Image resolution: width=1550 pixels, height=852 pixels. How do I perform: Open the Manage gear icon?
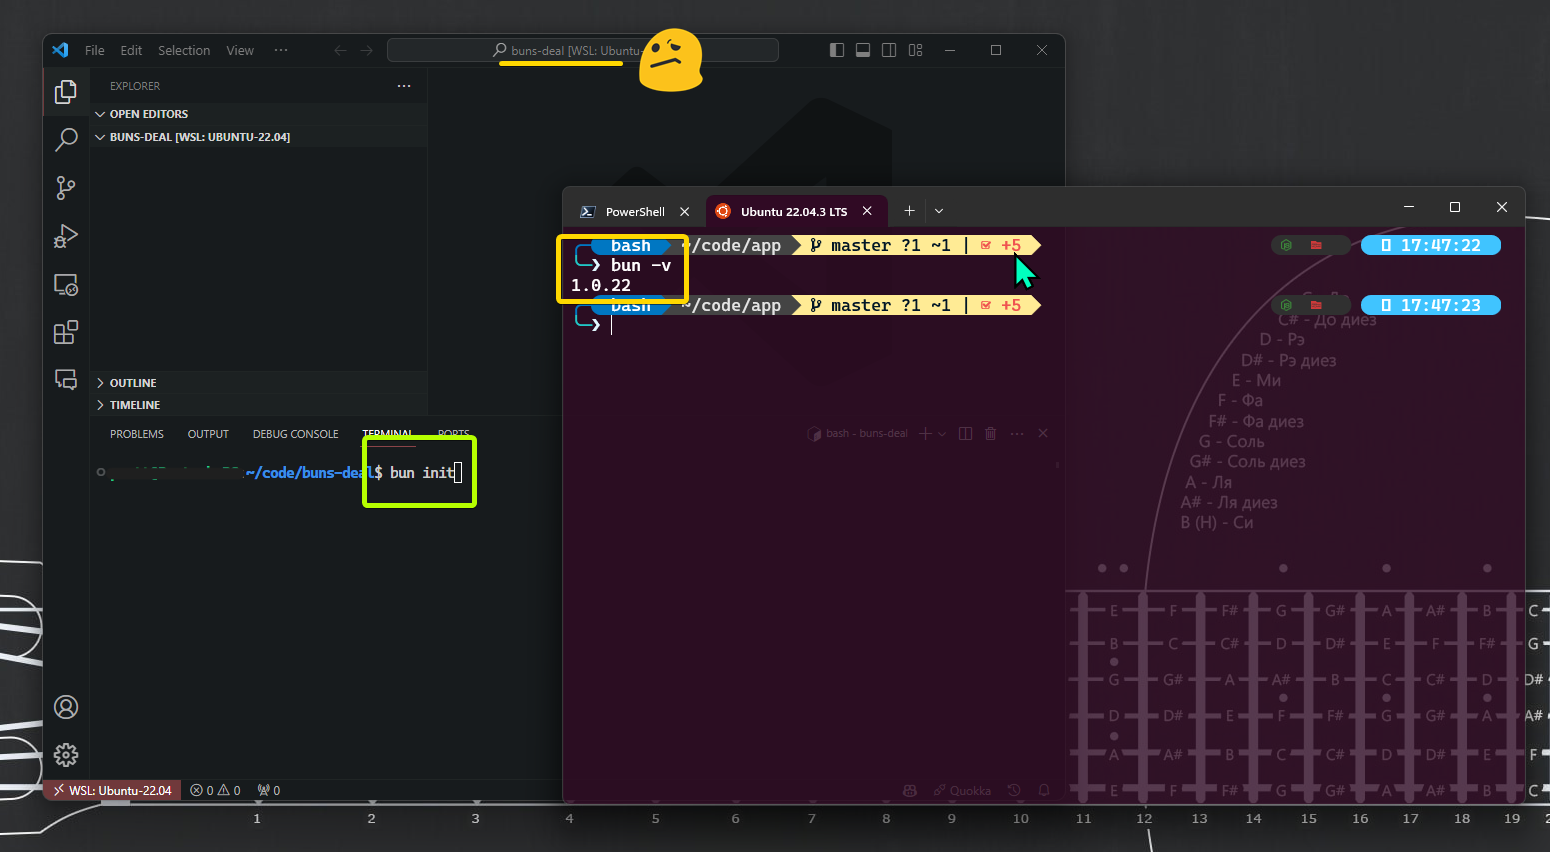click(66, 755)
